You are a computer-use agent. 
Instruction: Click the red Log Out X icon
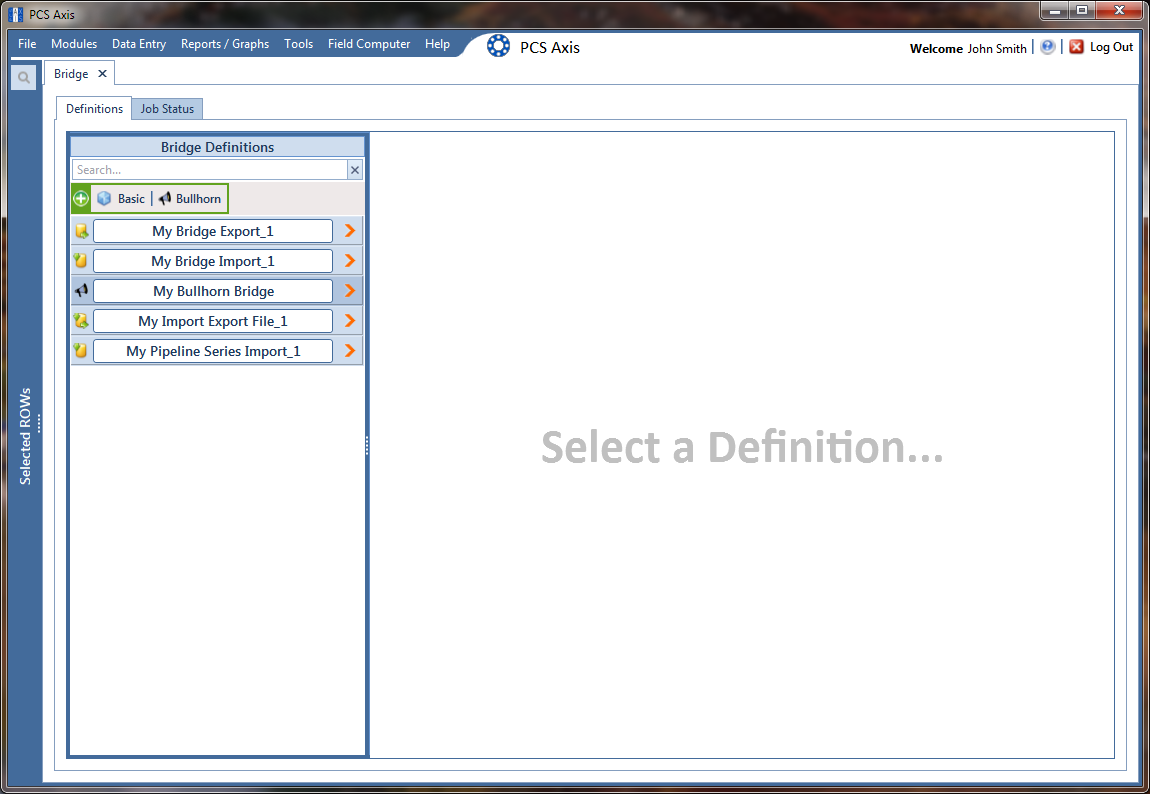1076,47
